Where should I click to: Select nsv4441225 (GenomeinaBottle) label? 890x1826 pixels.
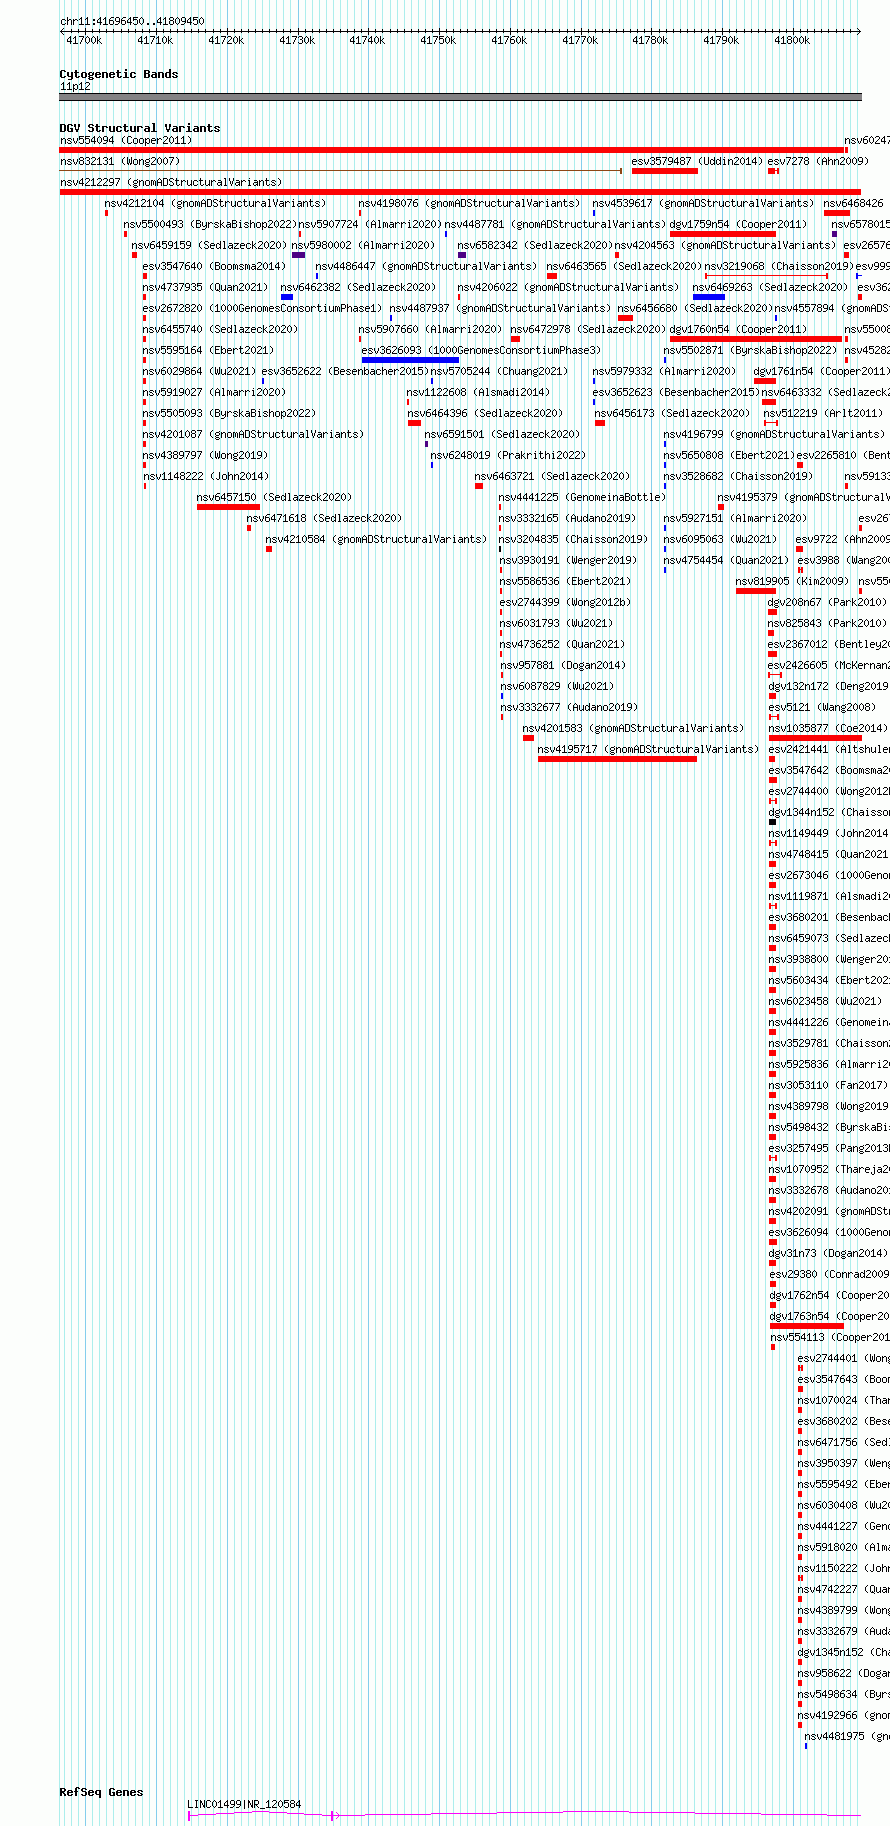582,498
